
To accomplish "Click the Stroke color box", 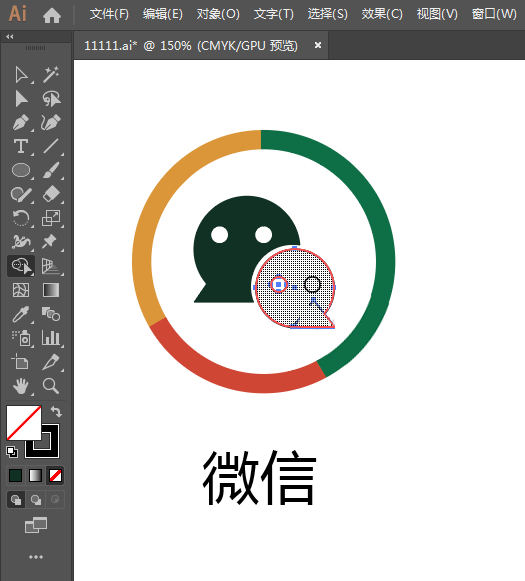I will coord(50,449).
